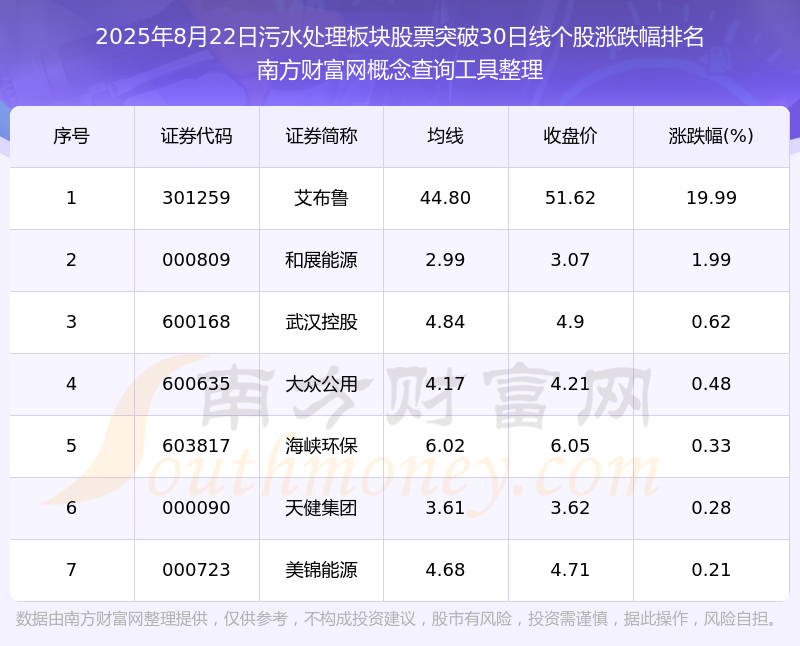Select stock name 美锦能源
800x646 pixels.
(x=321, y=570)
